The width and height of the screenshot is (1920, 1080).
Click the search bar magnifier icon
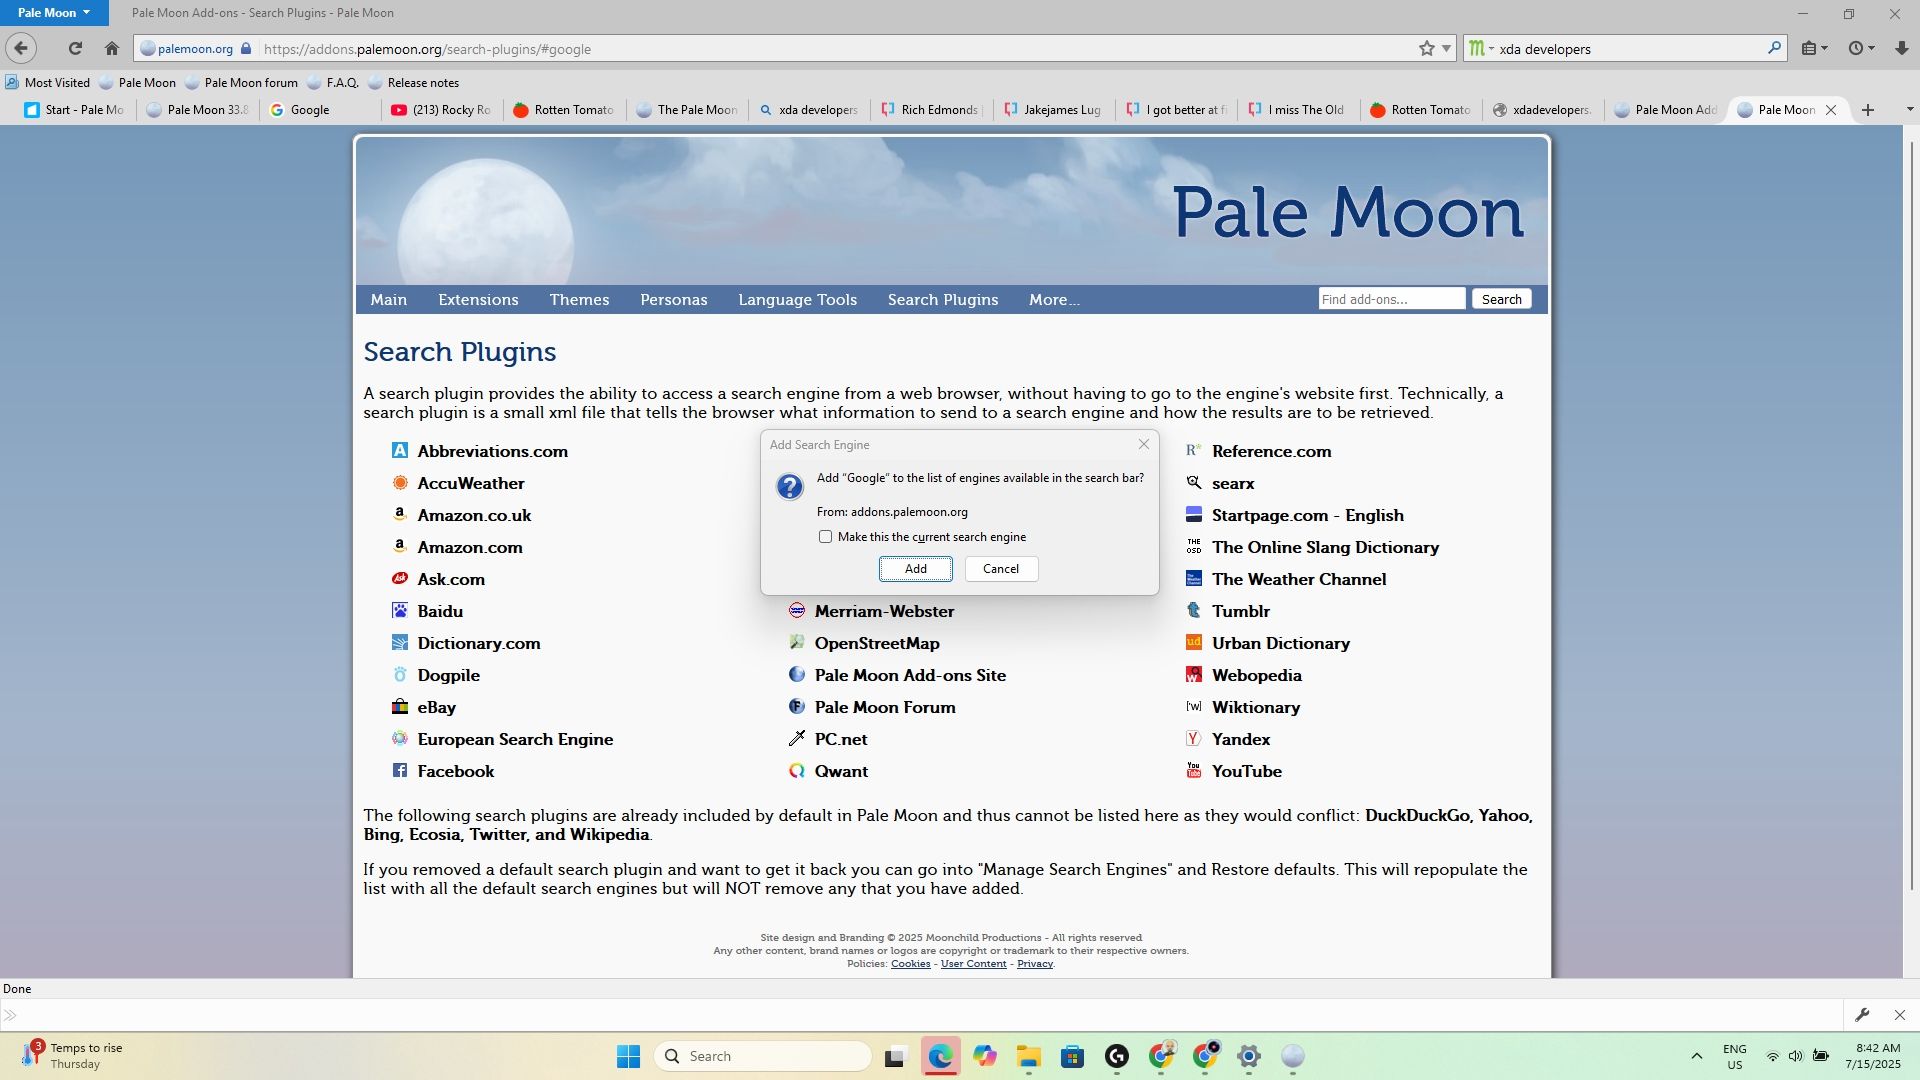click(x=1774, y=47)
